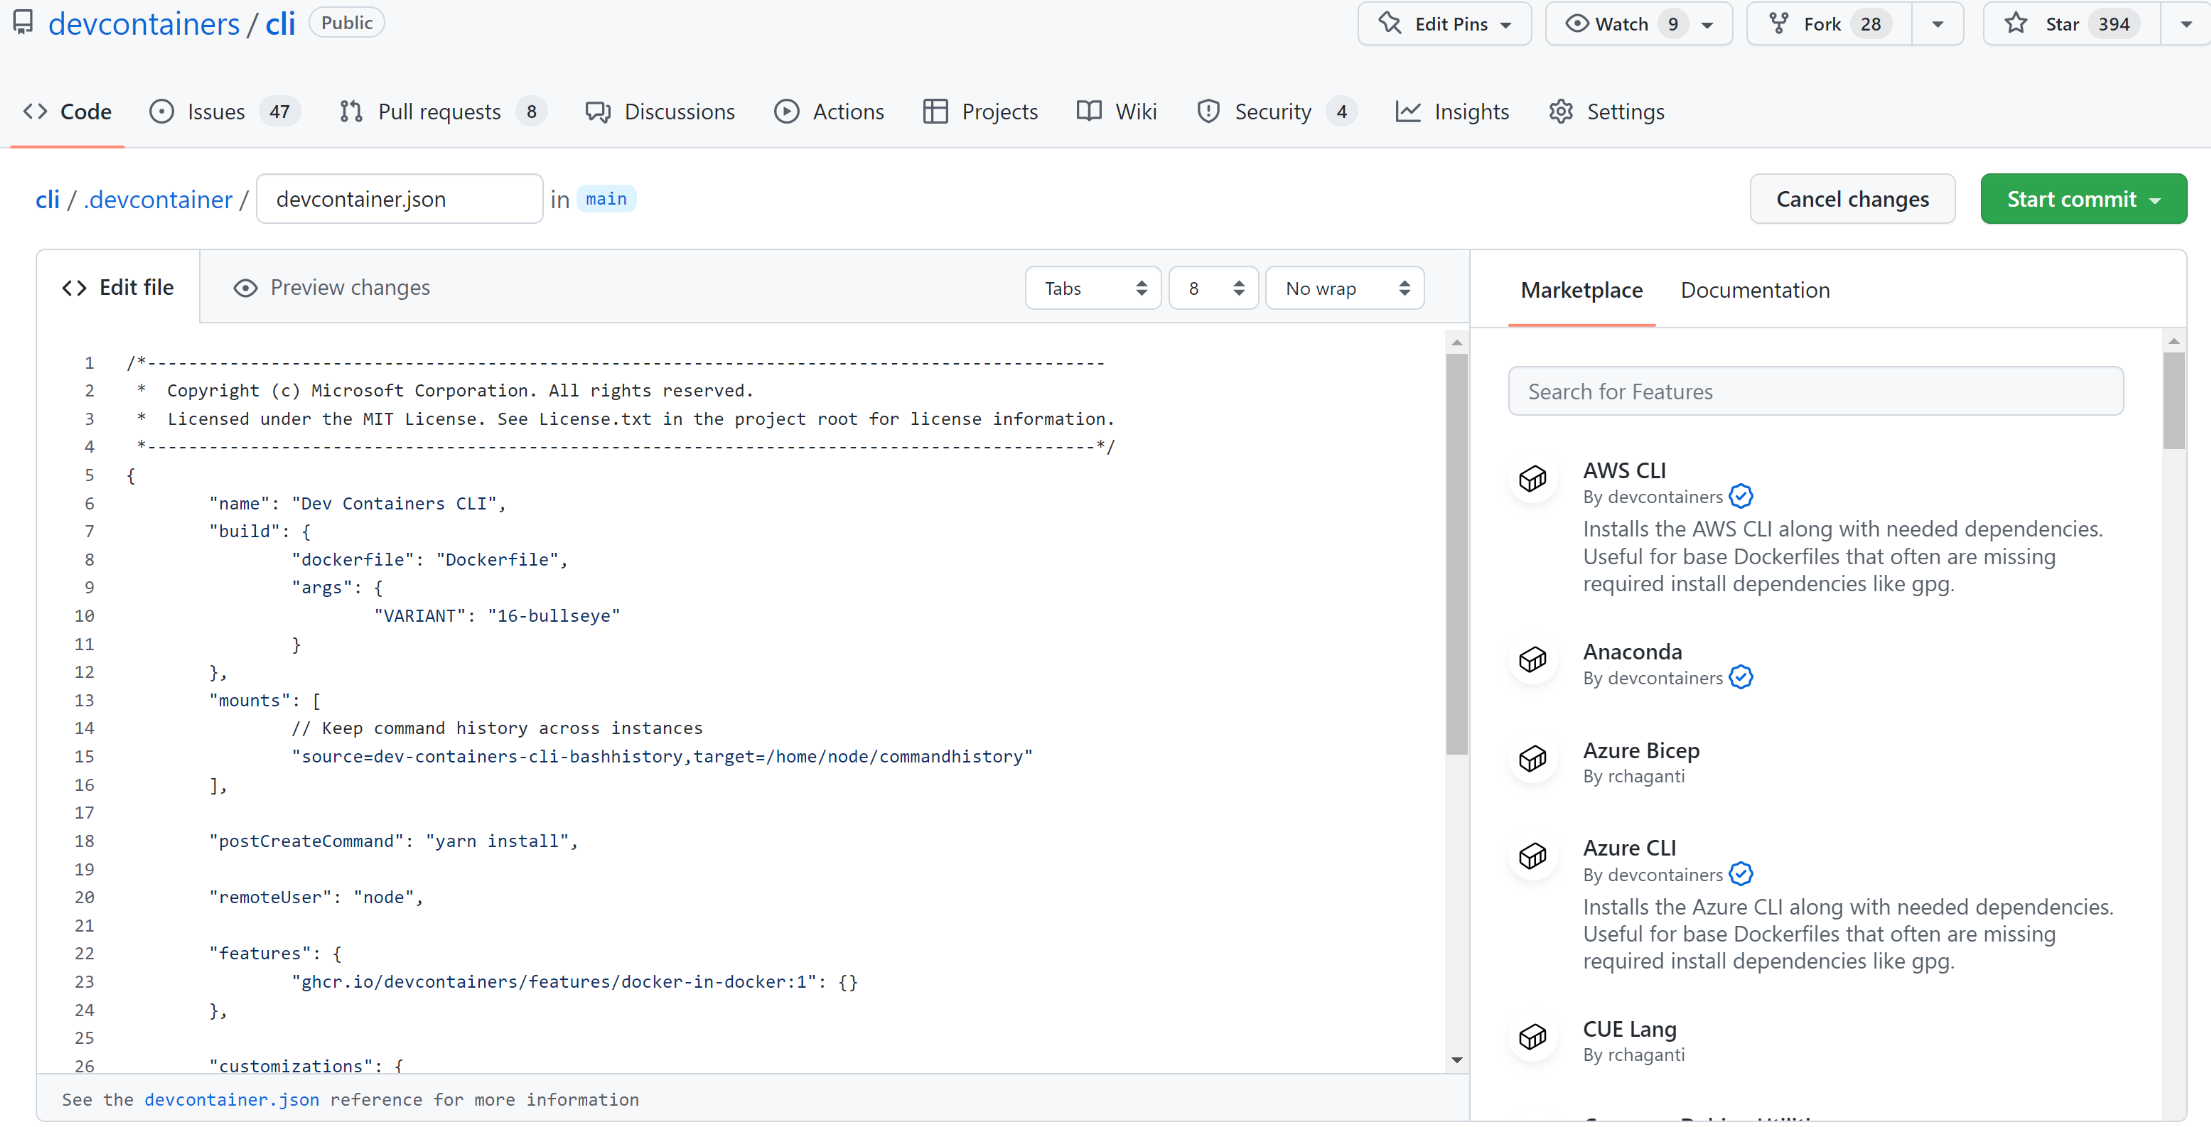2211x1127 pixels.
Task: Open the indent size 8 dropdown
Action: tap(1213, 288)
